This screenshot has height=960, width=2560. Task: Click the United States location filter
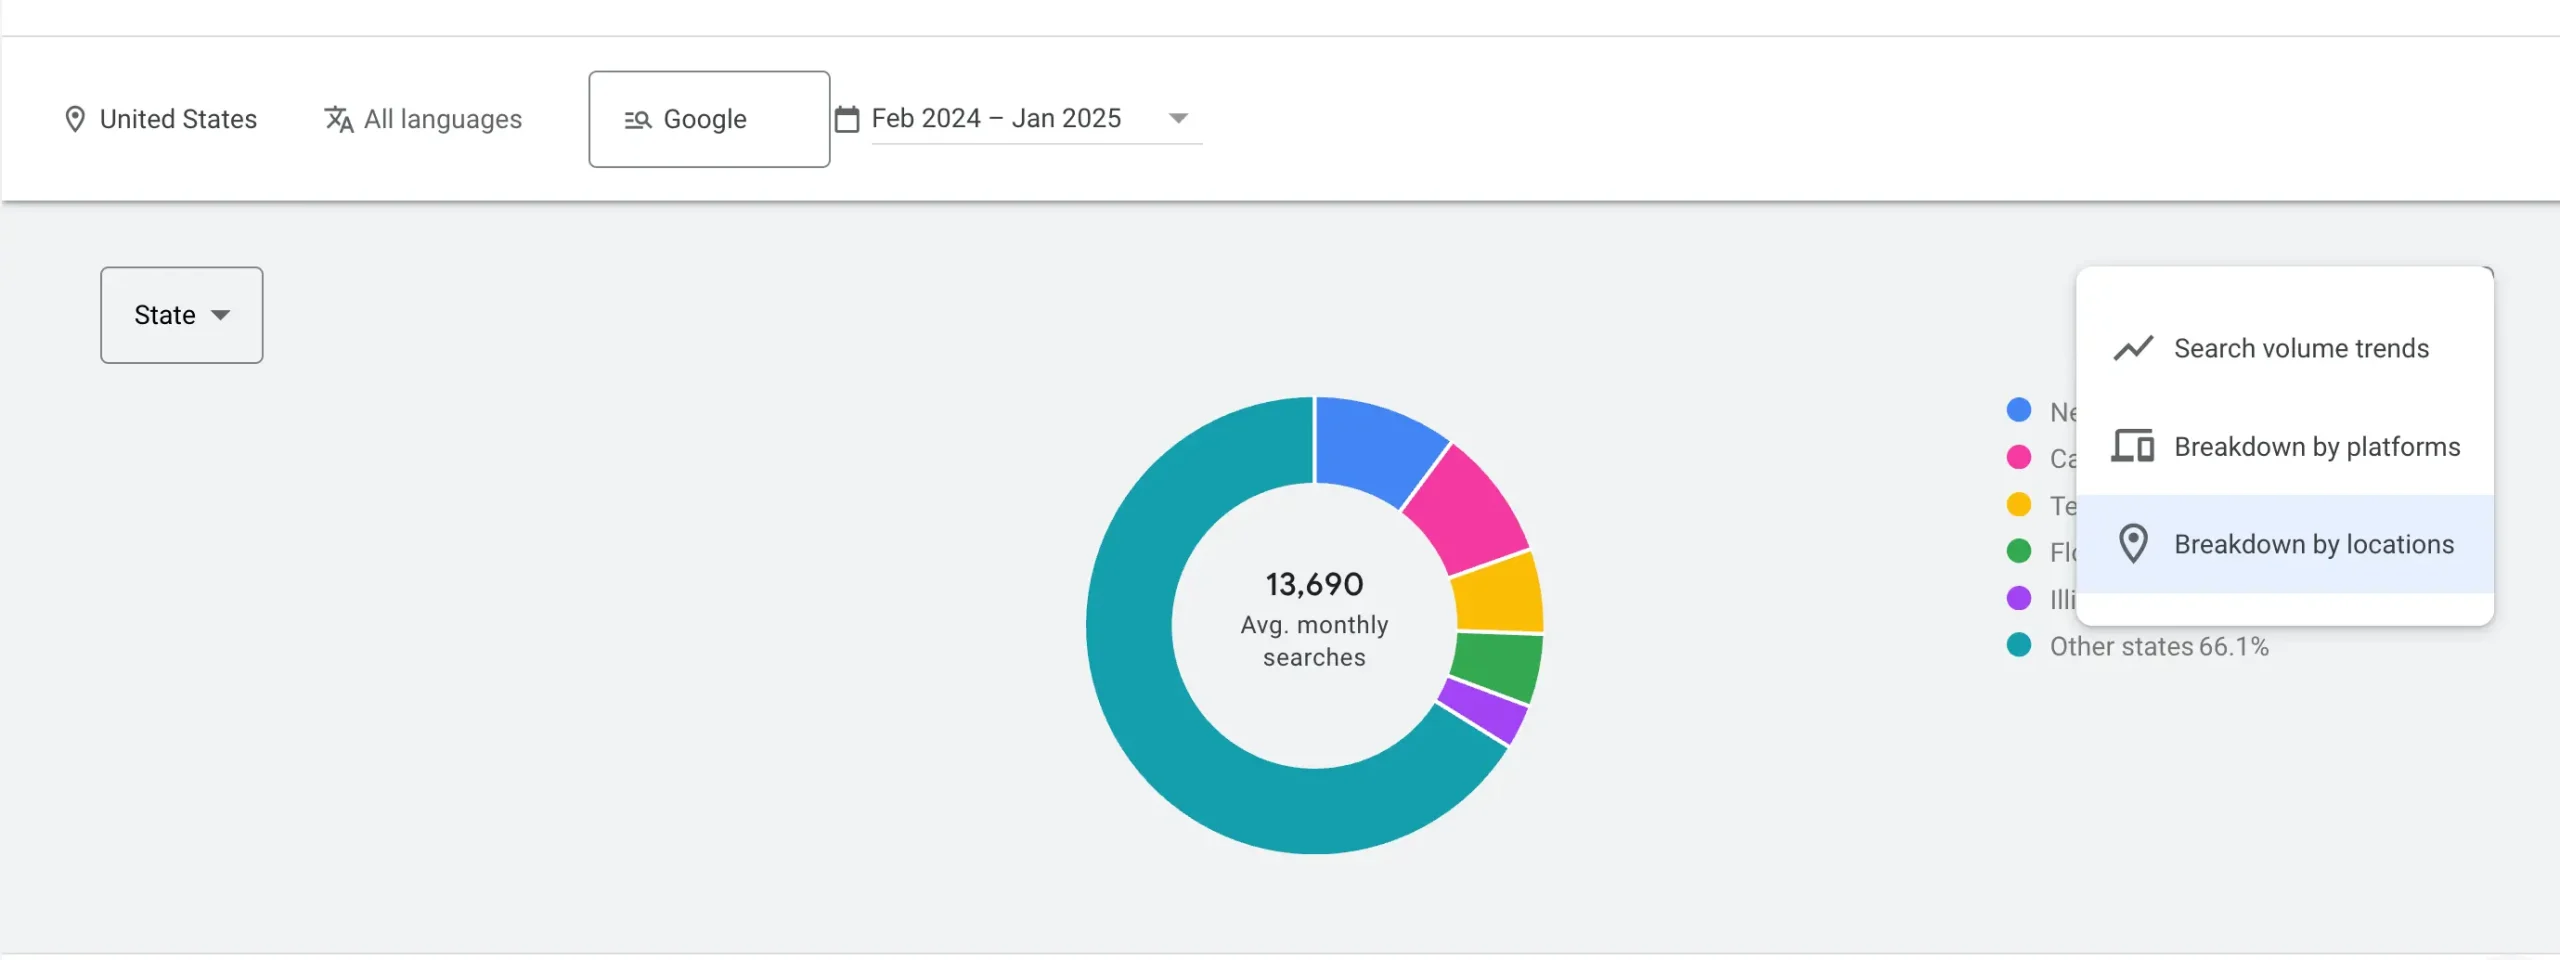click(178, 119)
